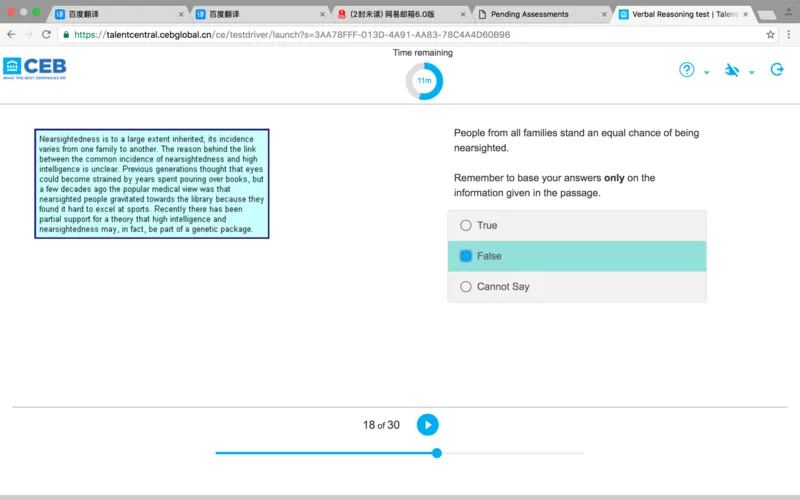Reload the page with browser refresh icon
Viewport: 800px width, 500px height.
[48, 34]
